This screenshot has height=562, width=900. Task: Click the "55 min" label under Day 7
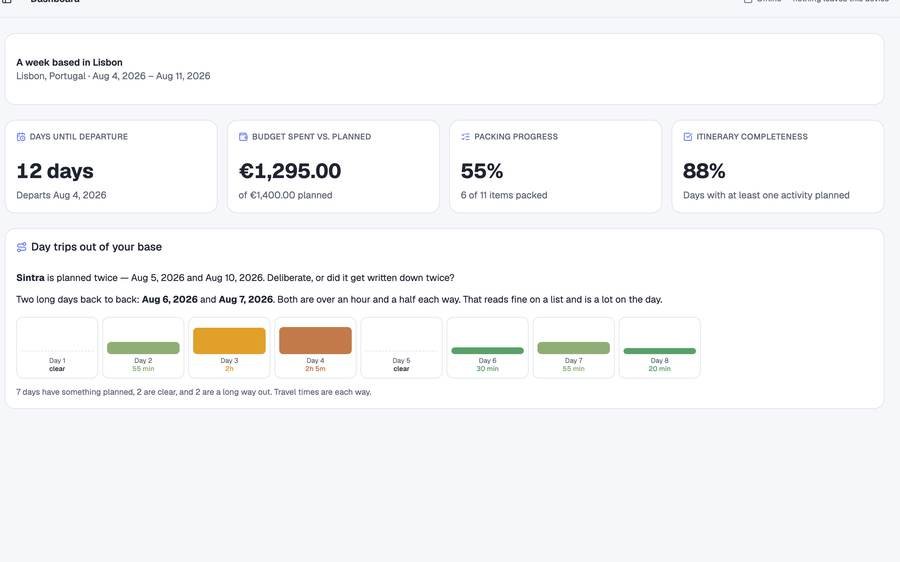(573, 369)
